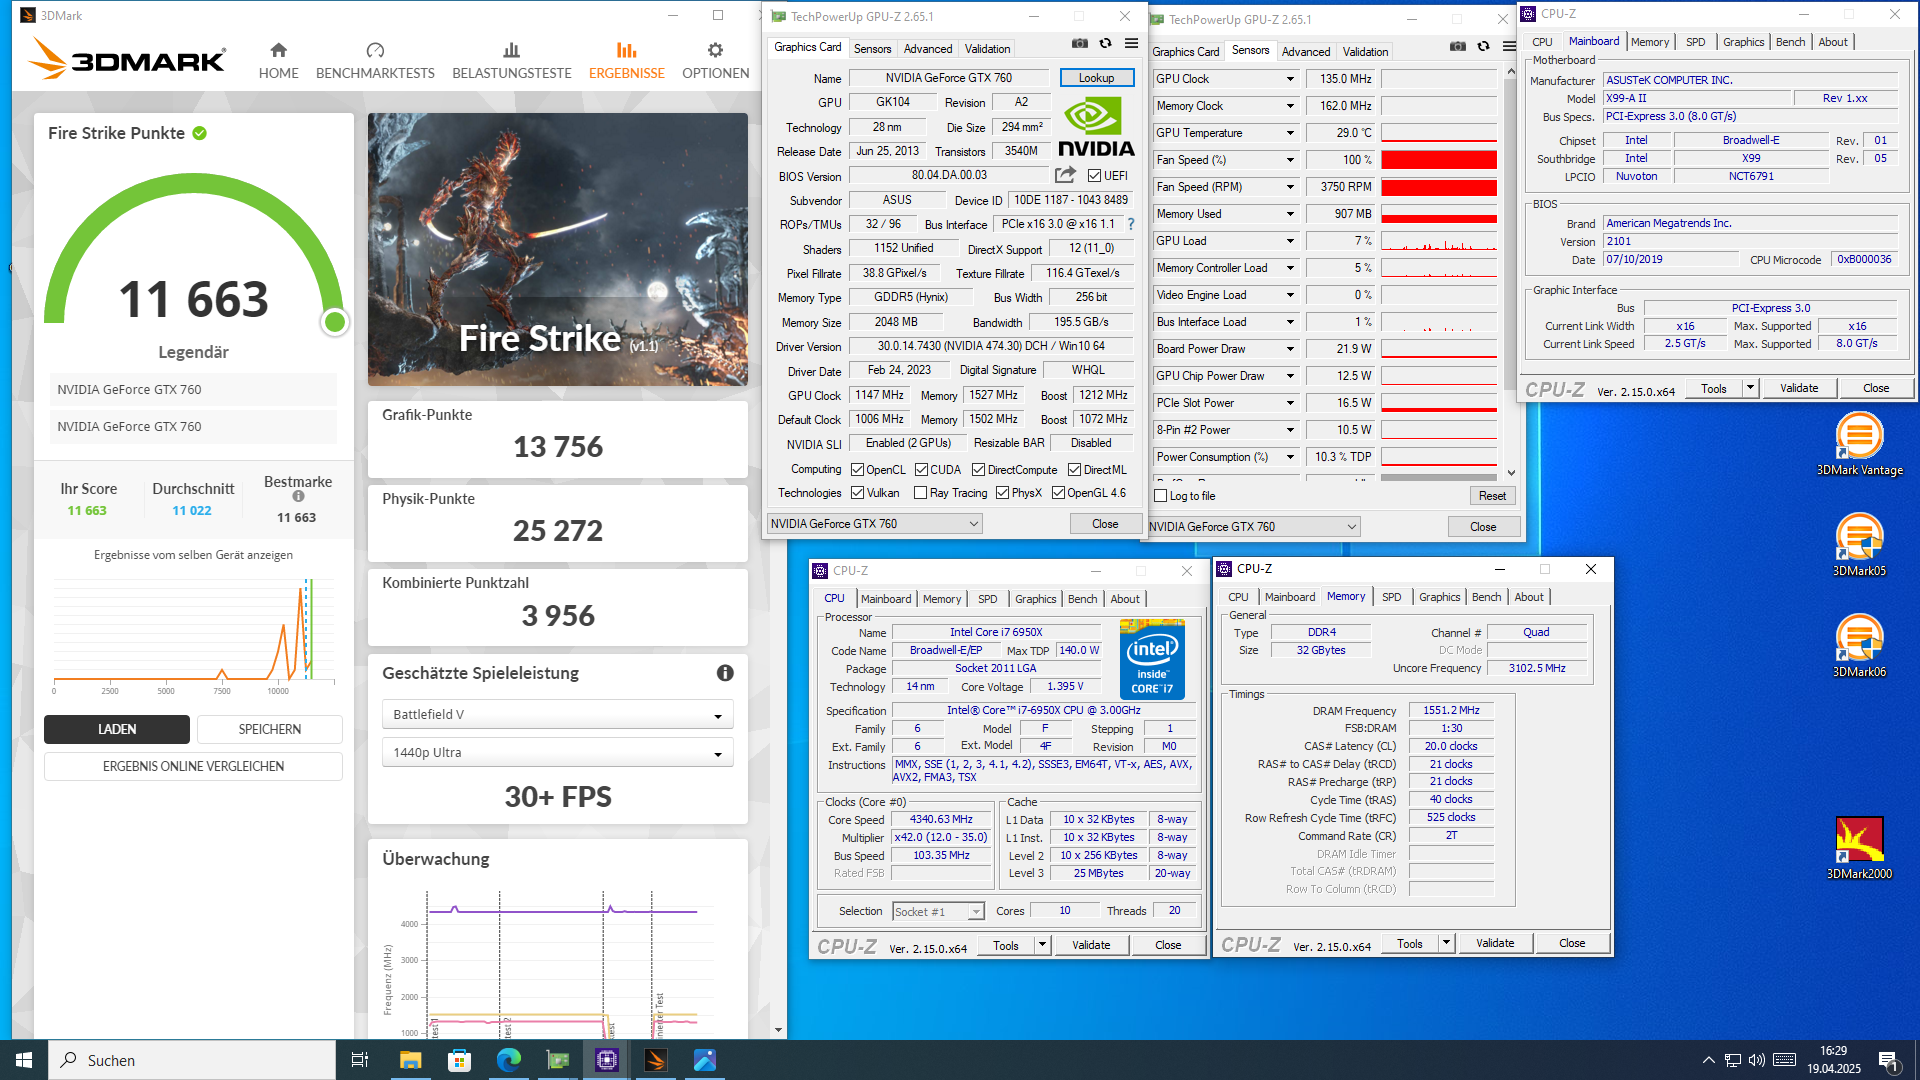
Task: Open the Tools dropdown arrow in CPU-Z Mainboard window
Action: pyautogui.click(x=1750, y=388)
